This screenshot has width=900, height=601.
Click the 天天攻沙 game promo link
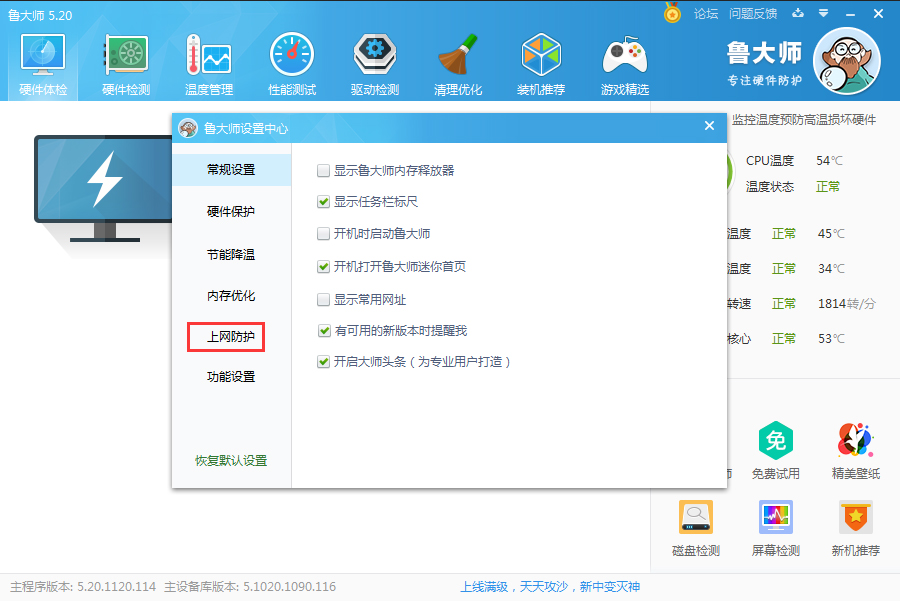[x=543, y=587]
